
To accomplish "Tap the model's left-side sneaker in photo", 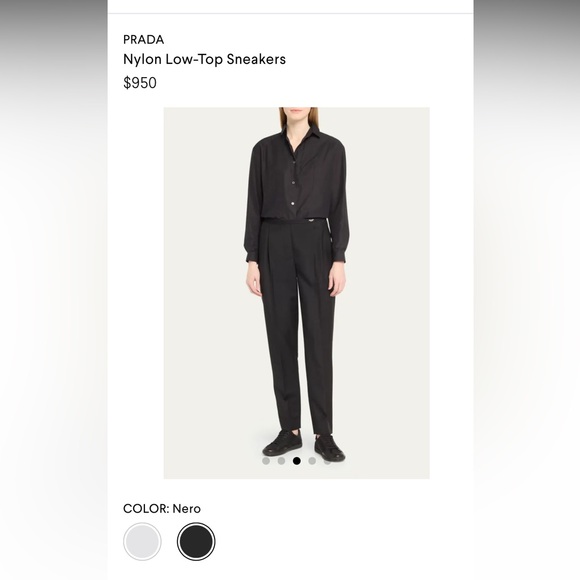I will 282,442.
